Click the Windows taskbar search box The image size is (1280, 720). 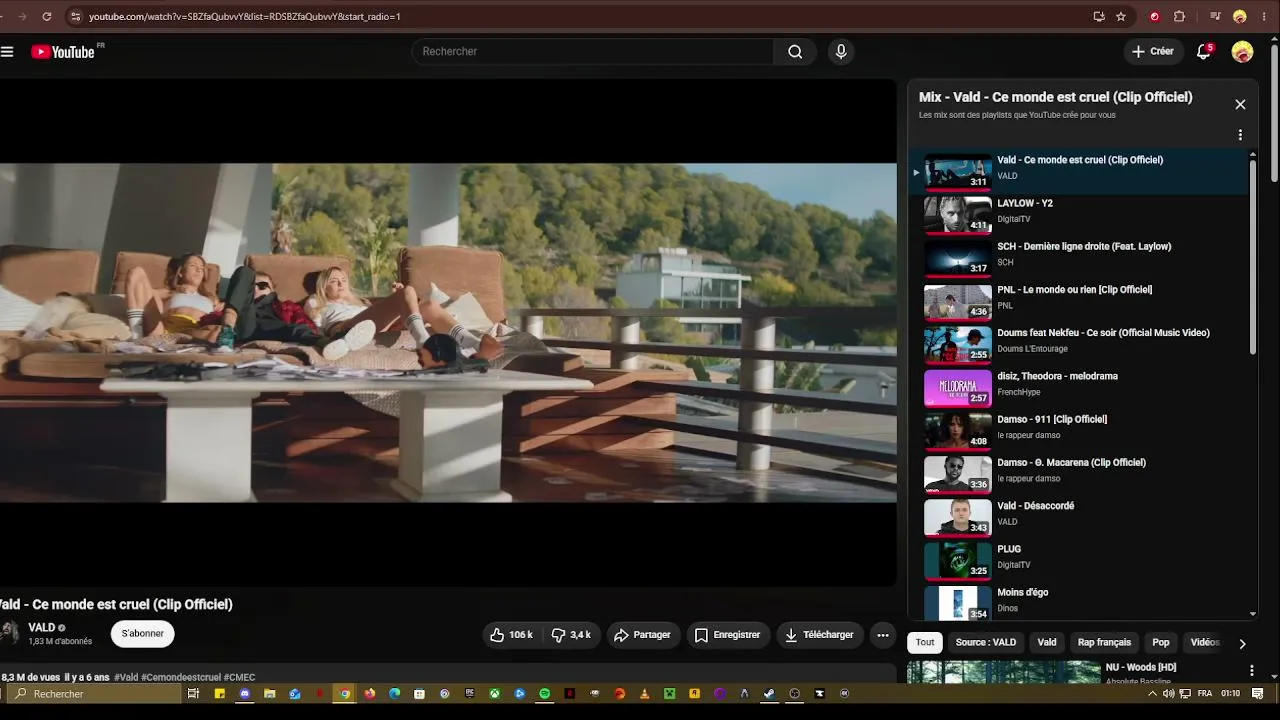[94, 694]
